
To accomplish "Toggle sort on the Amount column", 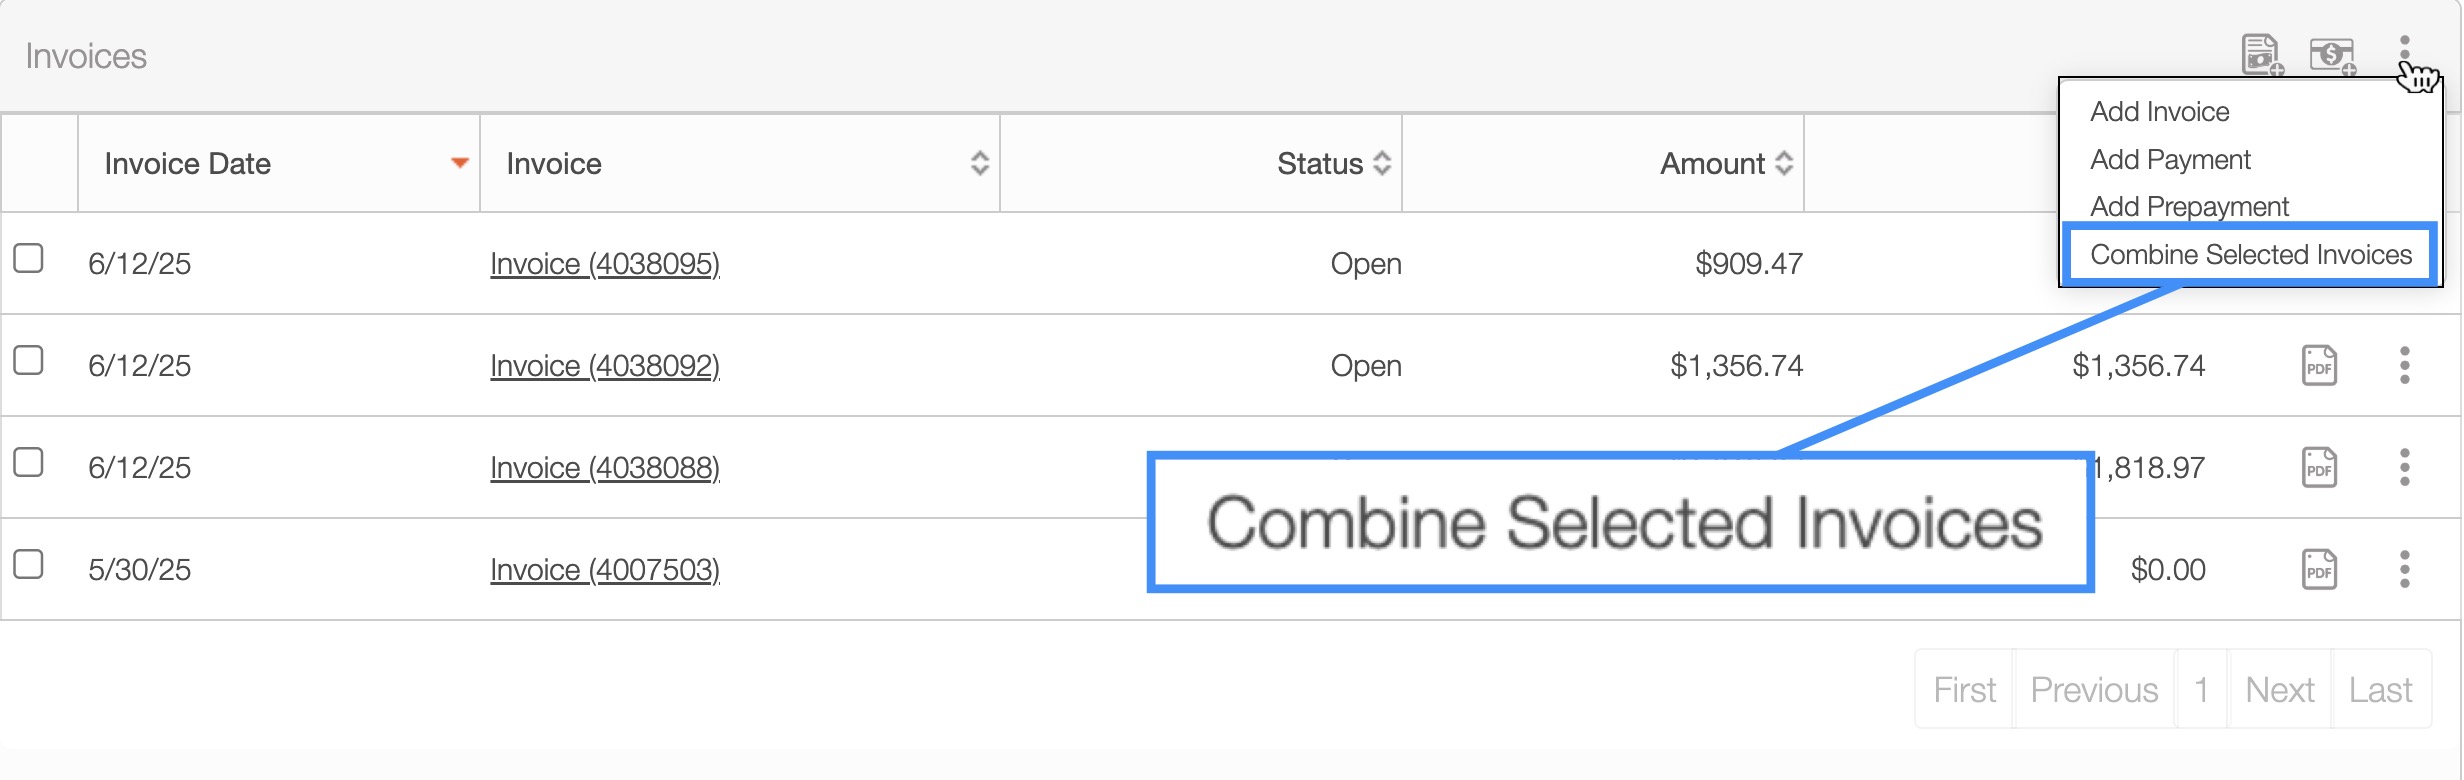I will [1784, 163].
